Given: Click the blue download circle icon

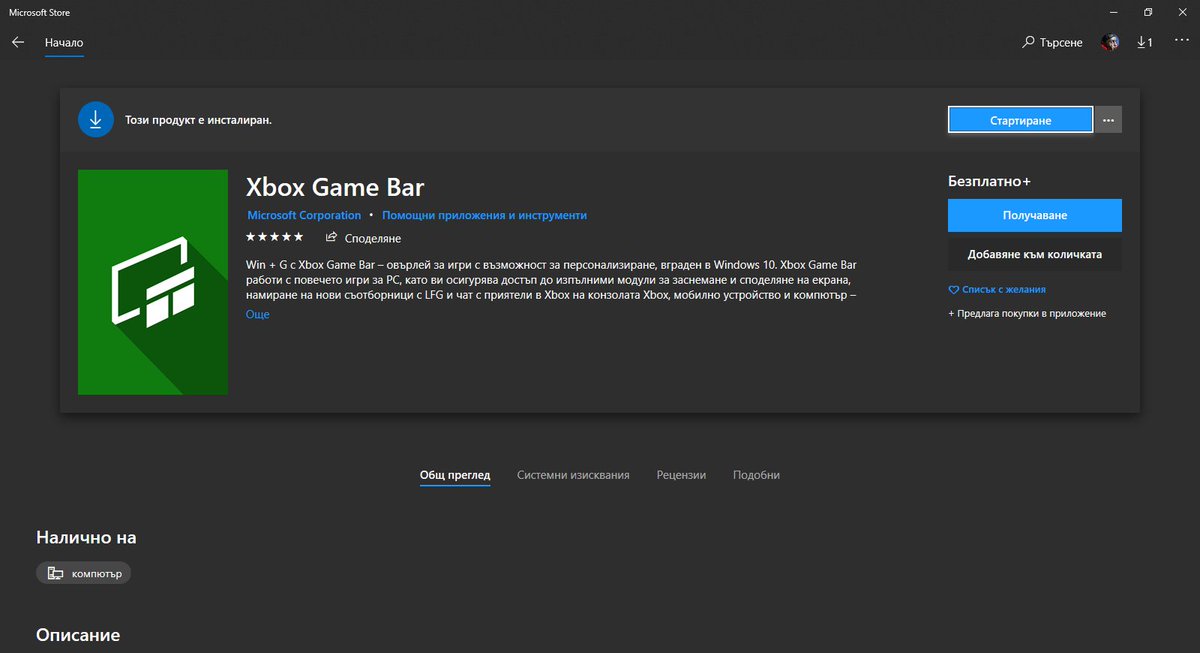Looking at the screenshot, I should click(x=96, y=119).
